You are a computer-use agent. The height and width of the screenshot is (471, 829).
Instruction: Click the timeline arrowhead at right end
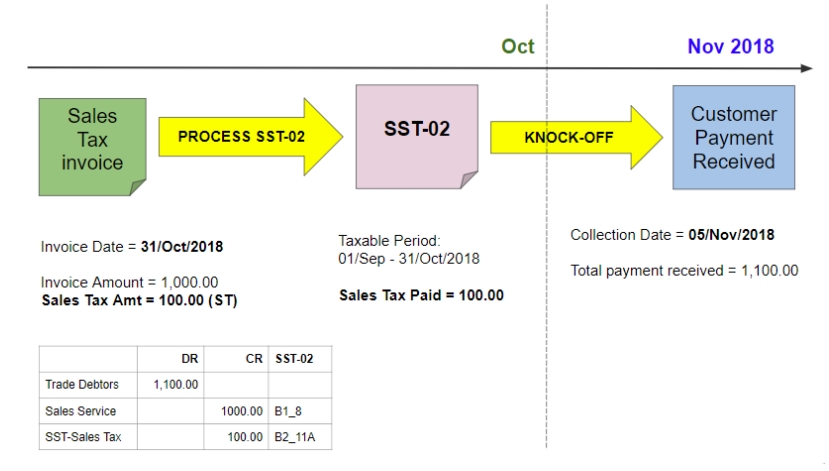click(x=806, y=68)
